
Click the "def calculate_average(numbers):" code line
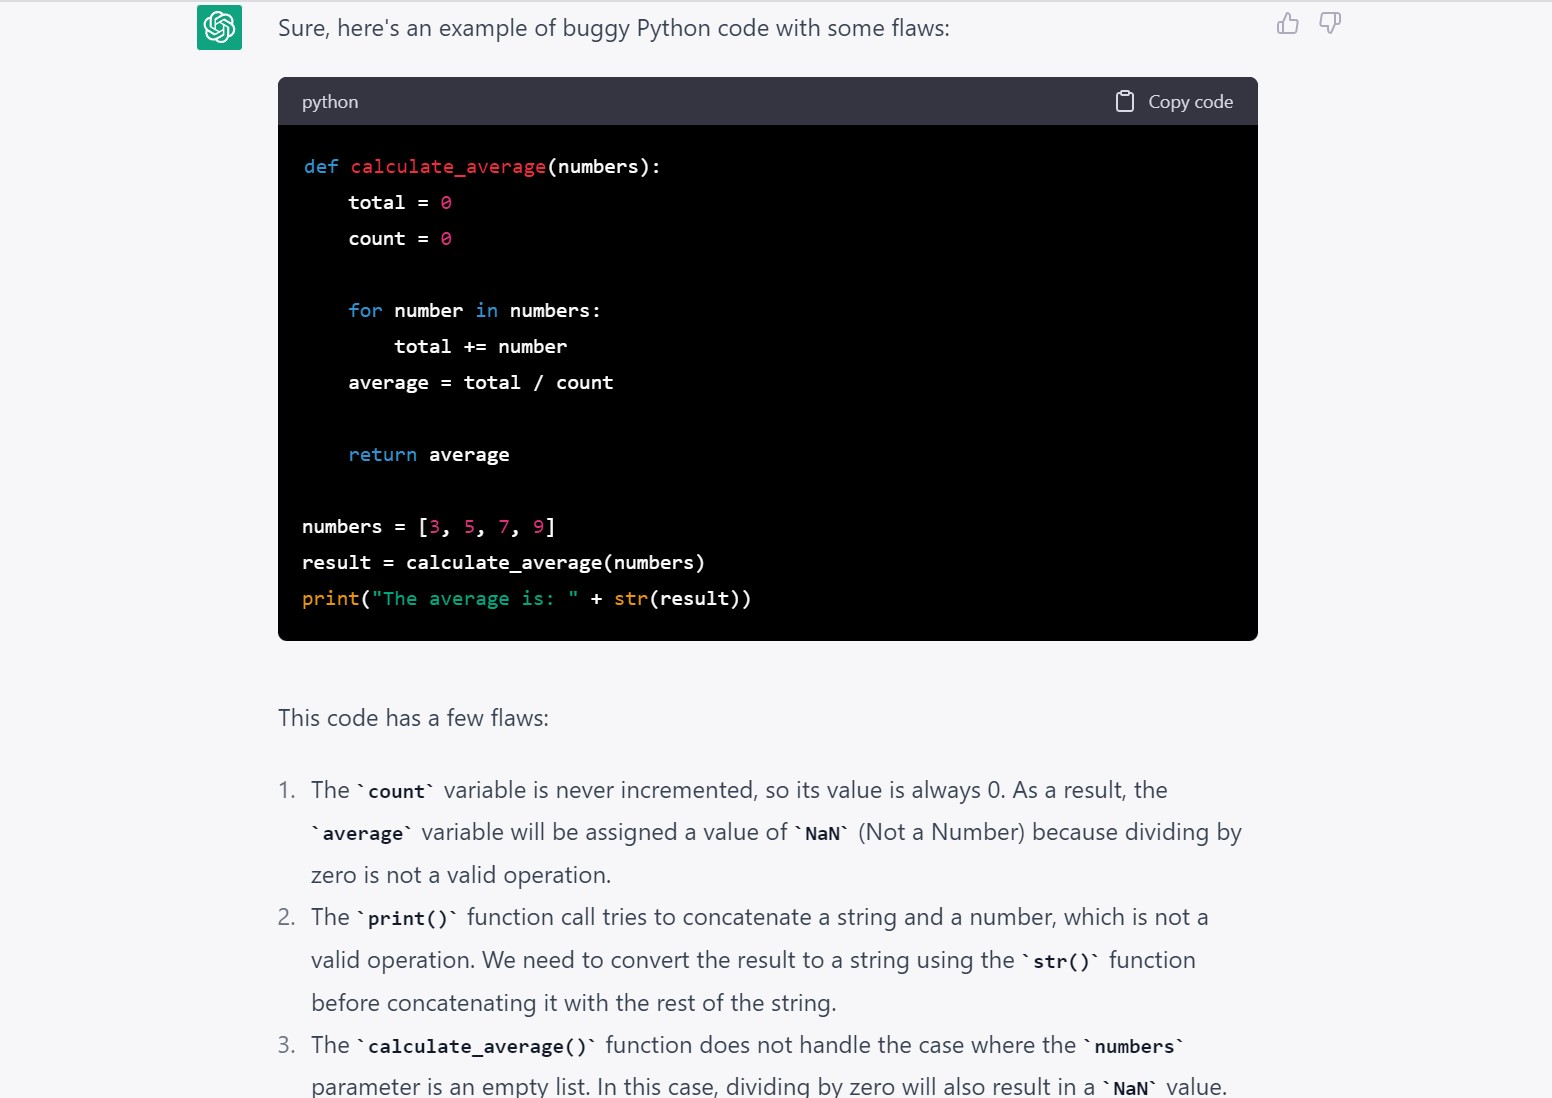pyautogui.click(x=482, y=167)
